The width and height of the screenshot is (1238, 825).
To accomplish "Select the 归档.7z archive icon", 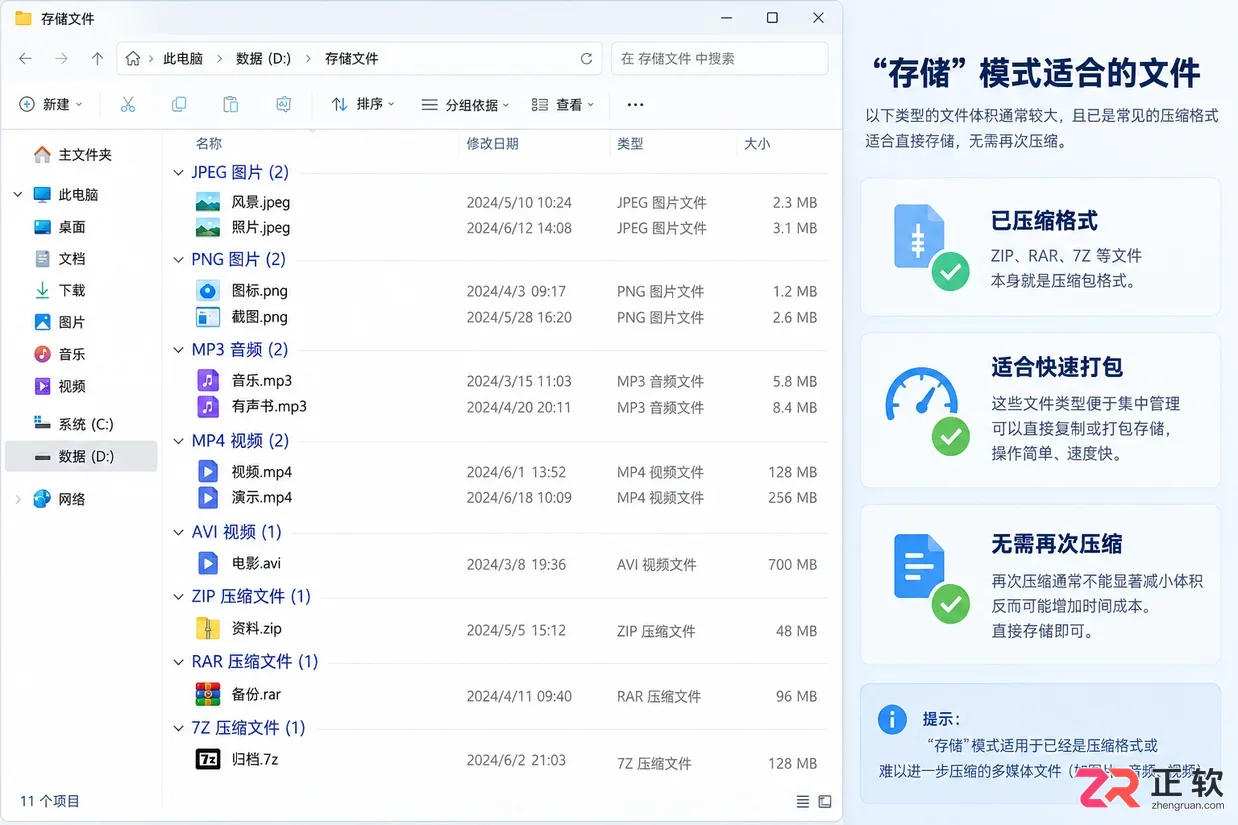I will [208, 759].
